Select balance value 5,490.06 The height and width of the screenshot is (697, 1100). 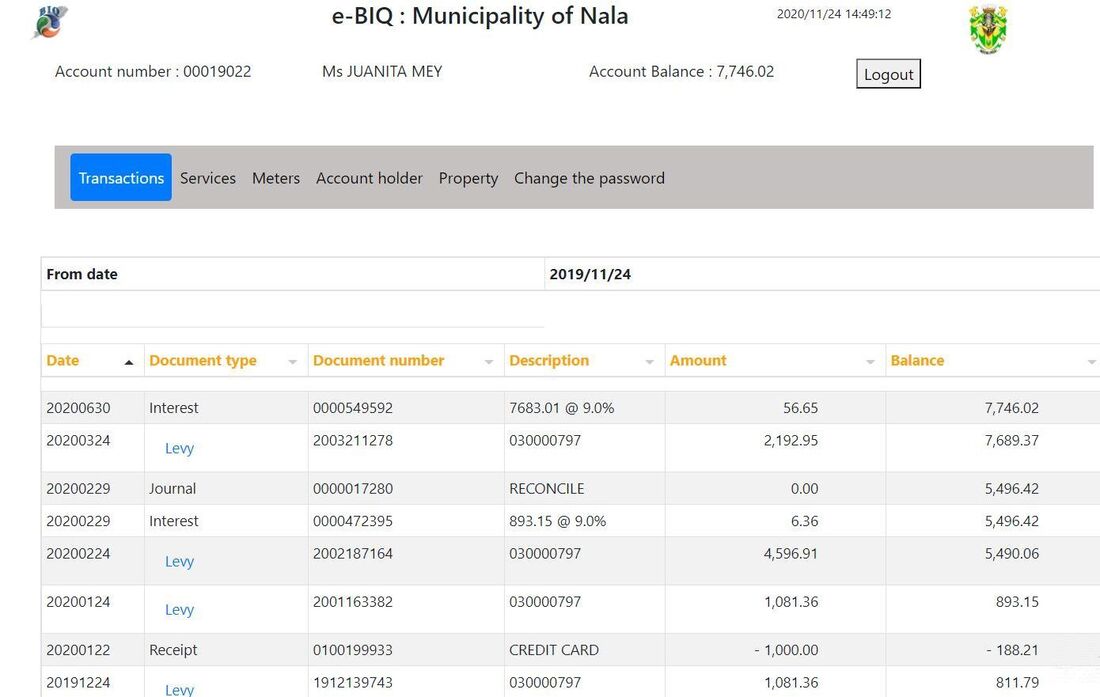click(1012, 553)
